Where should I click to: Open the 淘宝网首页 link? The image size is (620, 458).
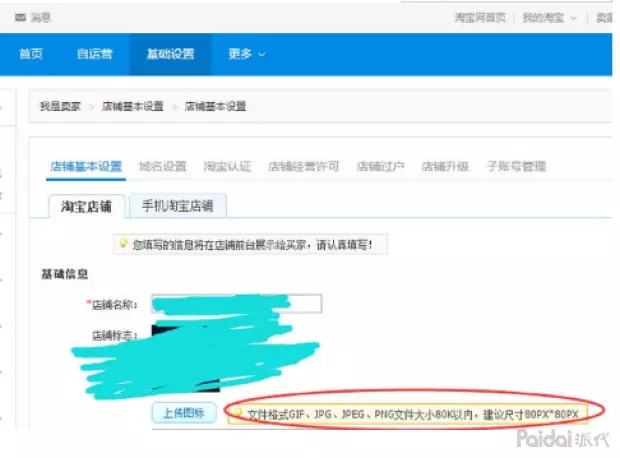click(480, 17)
